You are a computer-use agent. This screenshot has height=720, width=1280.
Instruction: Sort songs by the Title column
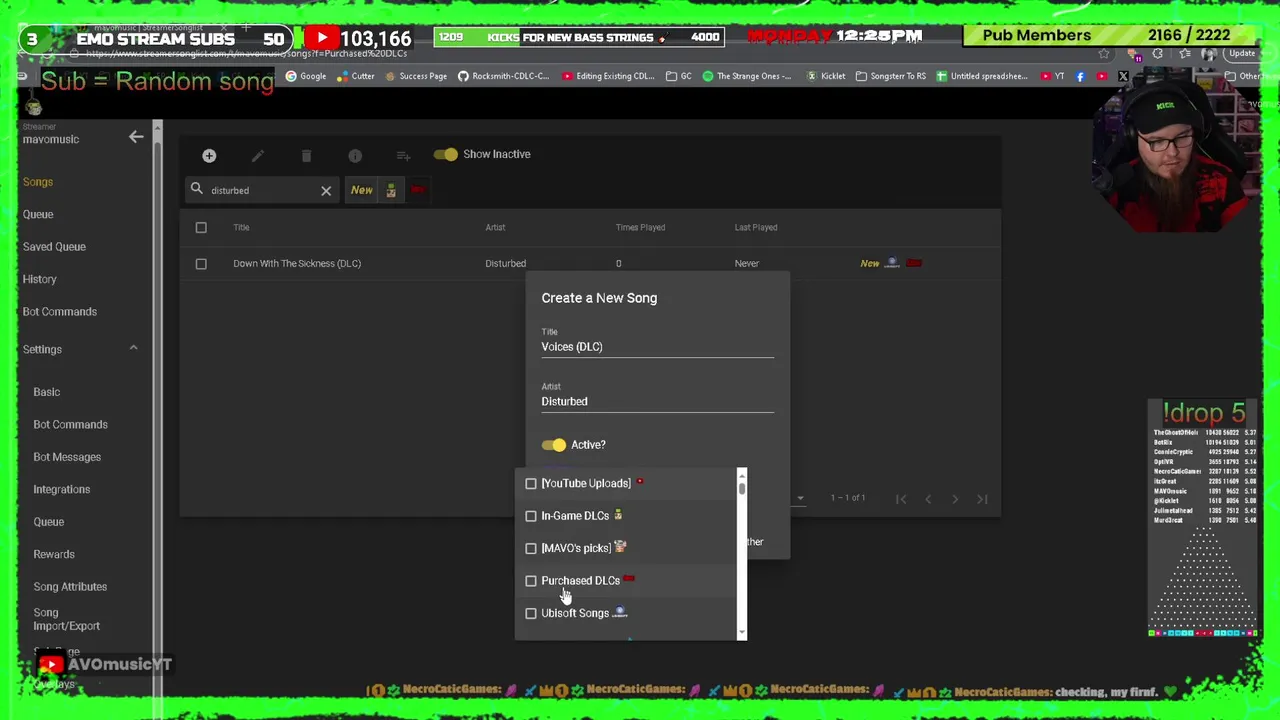(x=241, y=227)
